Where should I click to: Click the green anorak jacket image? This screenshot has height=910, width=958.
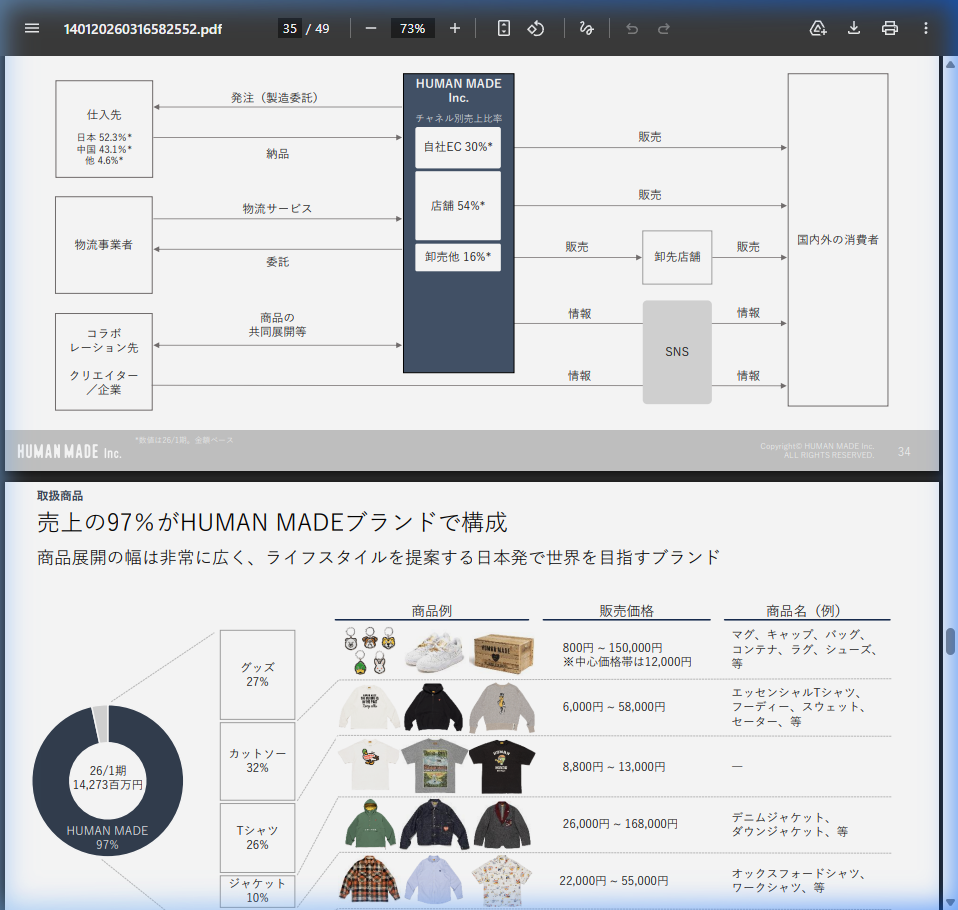point(368,823)
